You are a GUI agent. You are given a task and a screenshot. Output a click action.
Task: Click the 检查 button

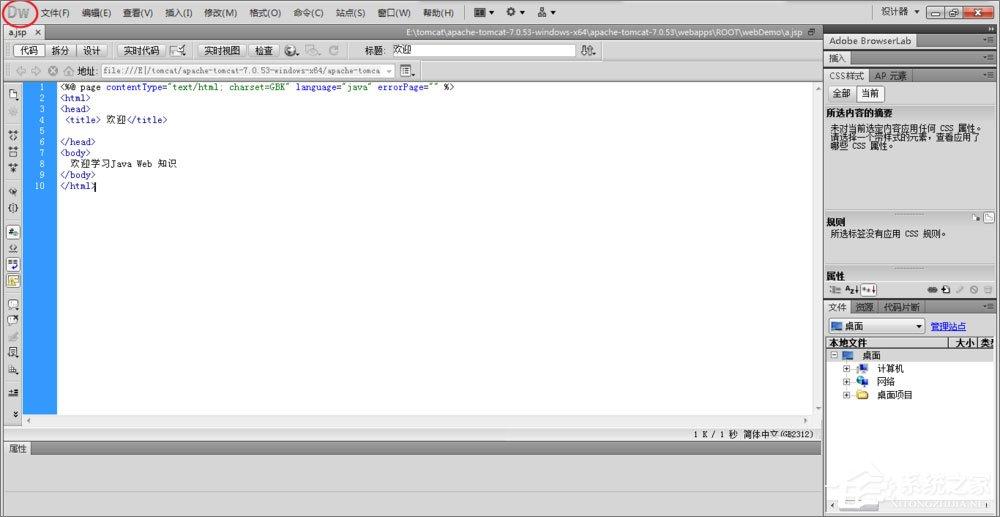point(264,50)
